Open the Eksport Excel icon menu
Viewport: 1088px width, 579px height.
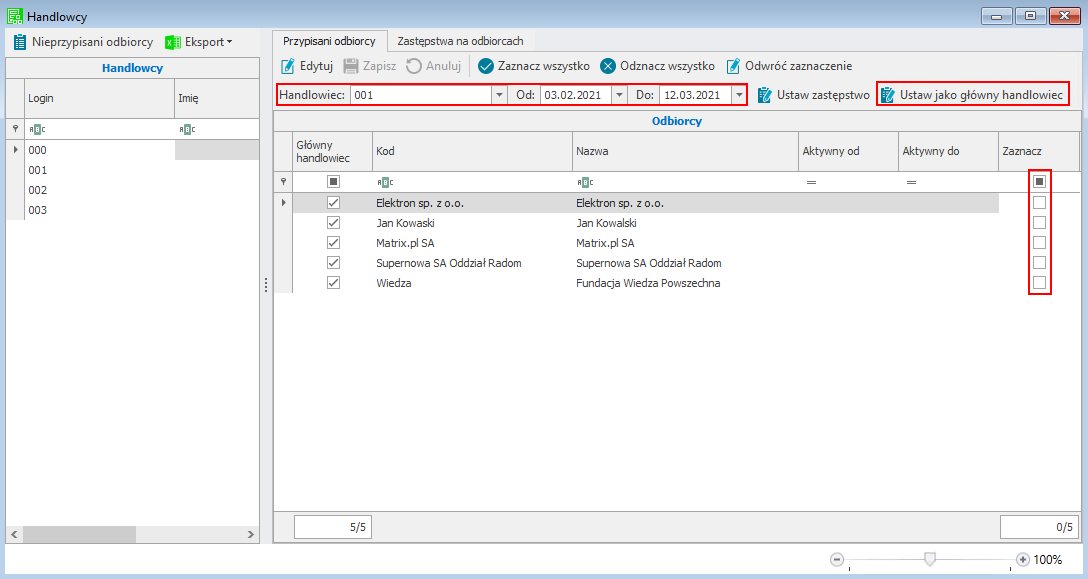point(173,42)
